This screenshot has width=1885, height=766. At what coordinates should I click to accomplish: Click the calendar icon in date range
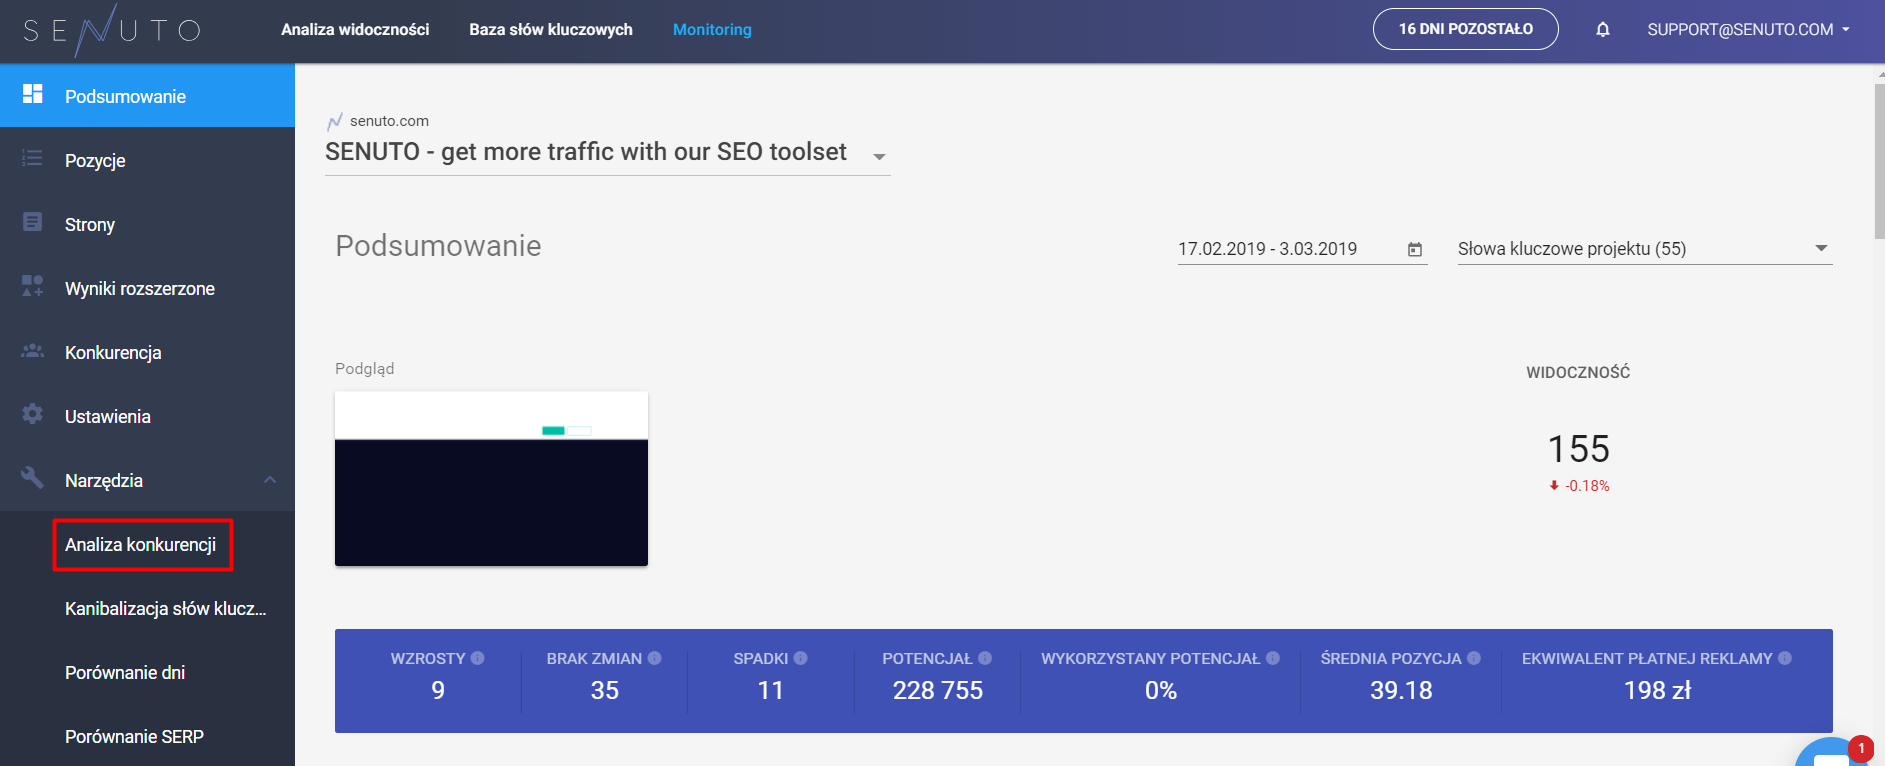(1415, 249)
